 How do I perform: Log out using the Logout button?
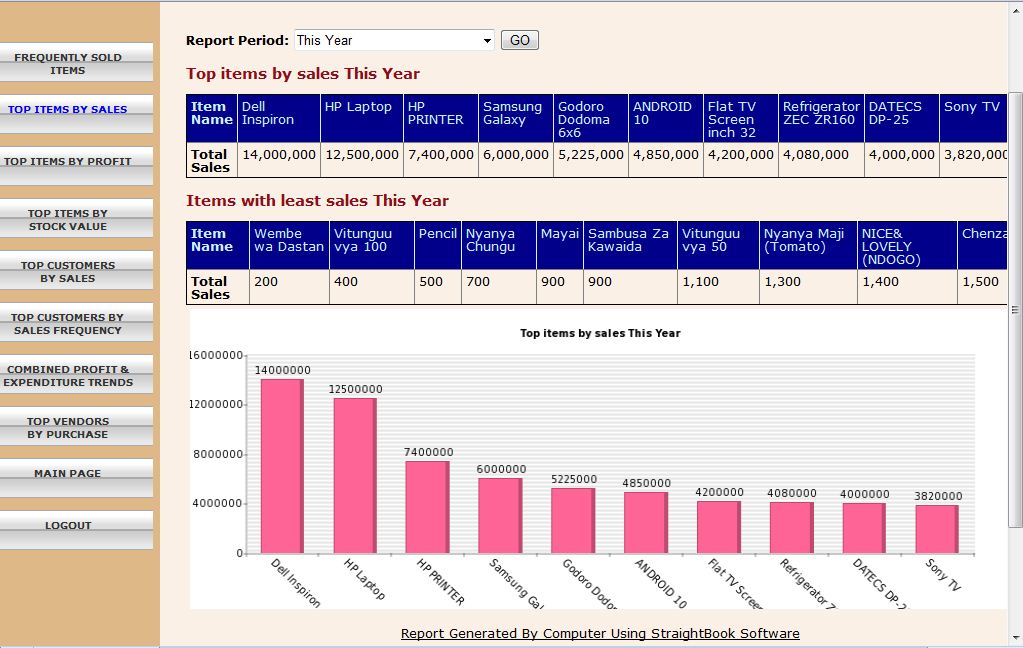76,531
